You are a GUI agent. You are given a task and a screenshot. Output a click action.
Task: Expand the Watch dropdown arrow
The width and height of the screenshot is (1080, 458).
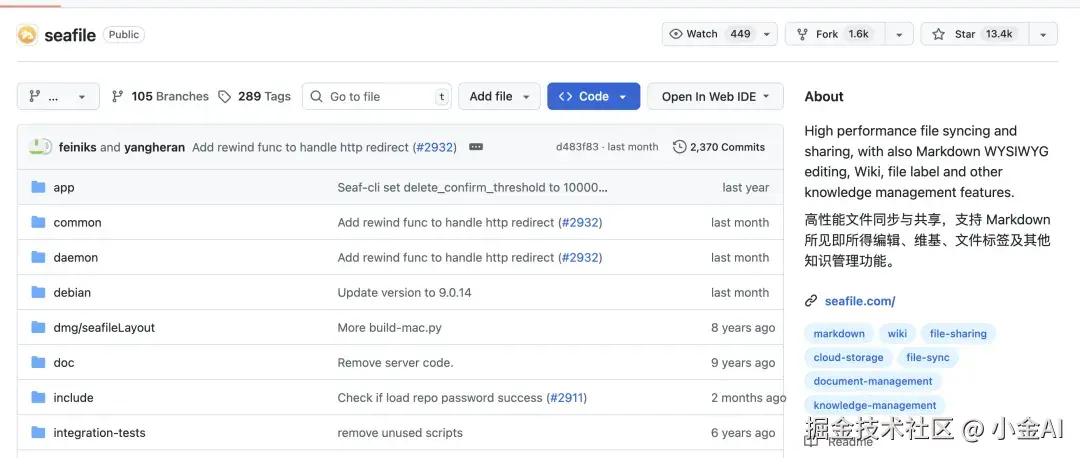pyautogui.click(x=767, y=34)
